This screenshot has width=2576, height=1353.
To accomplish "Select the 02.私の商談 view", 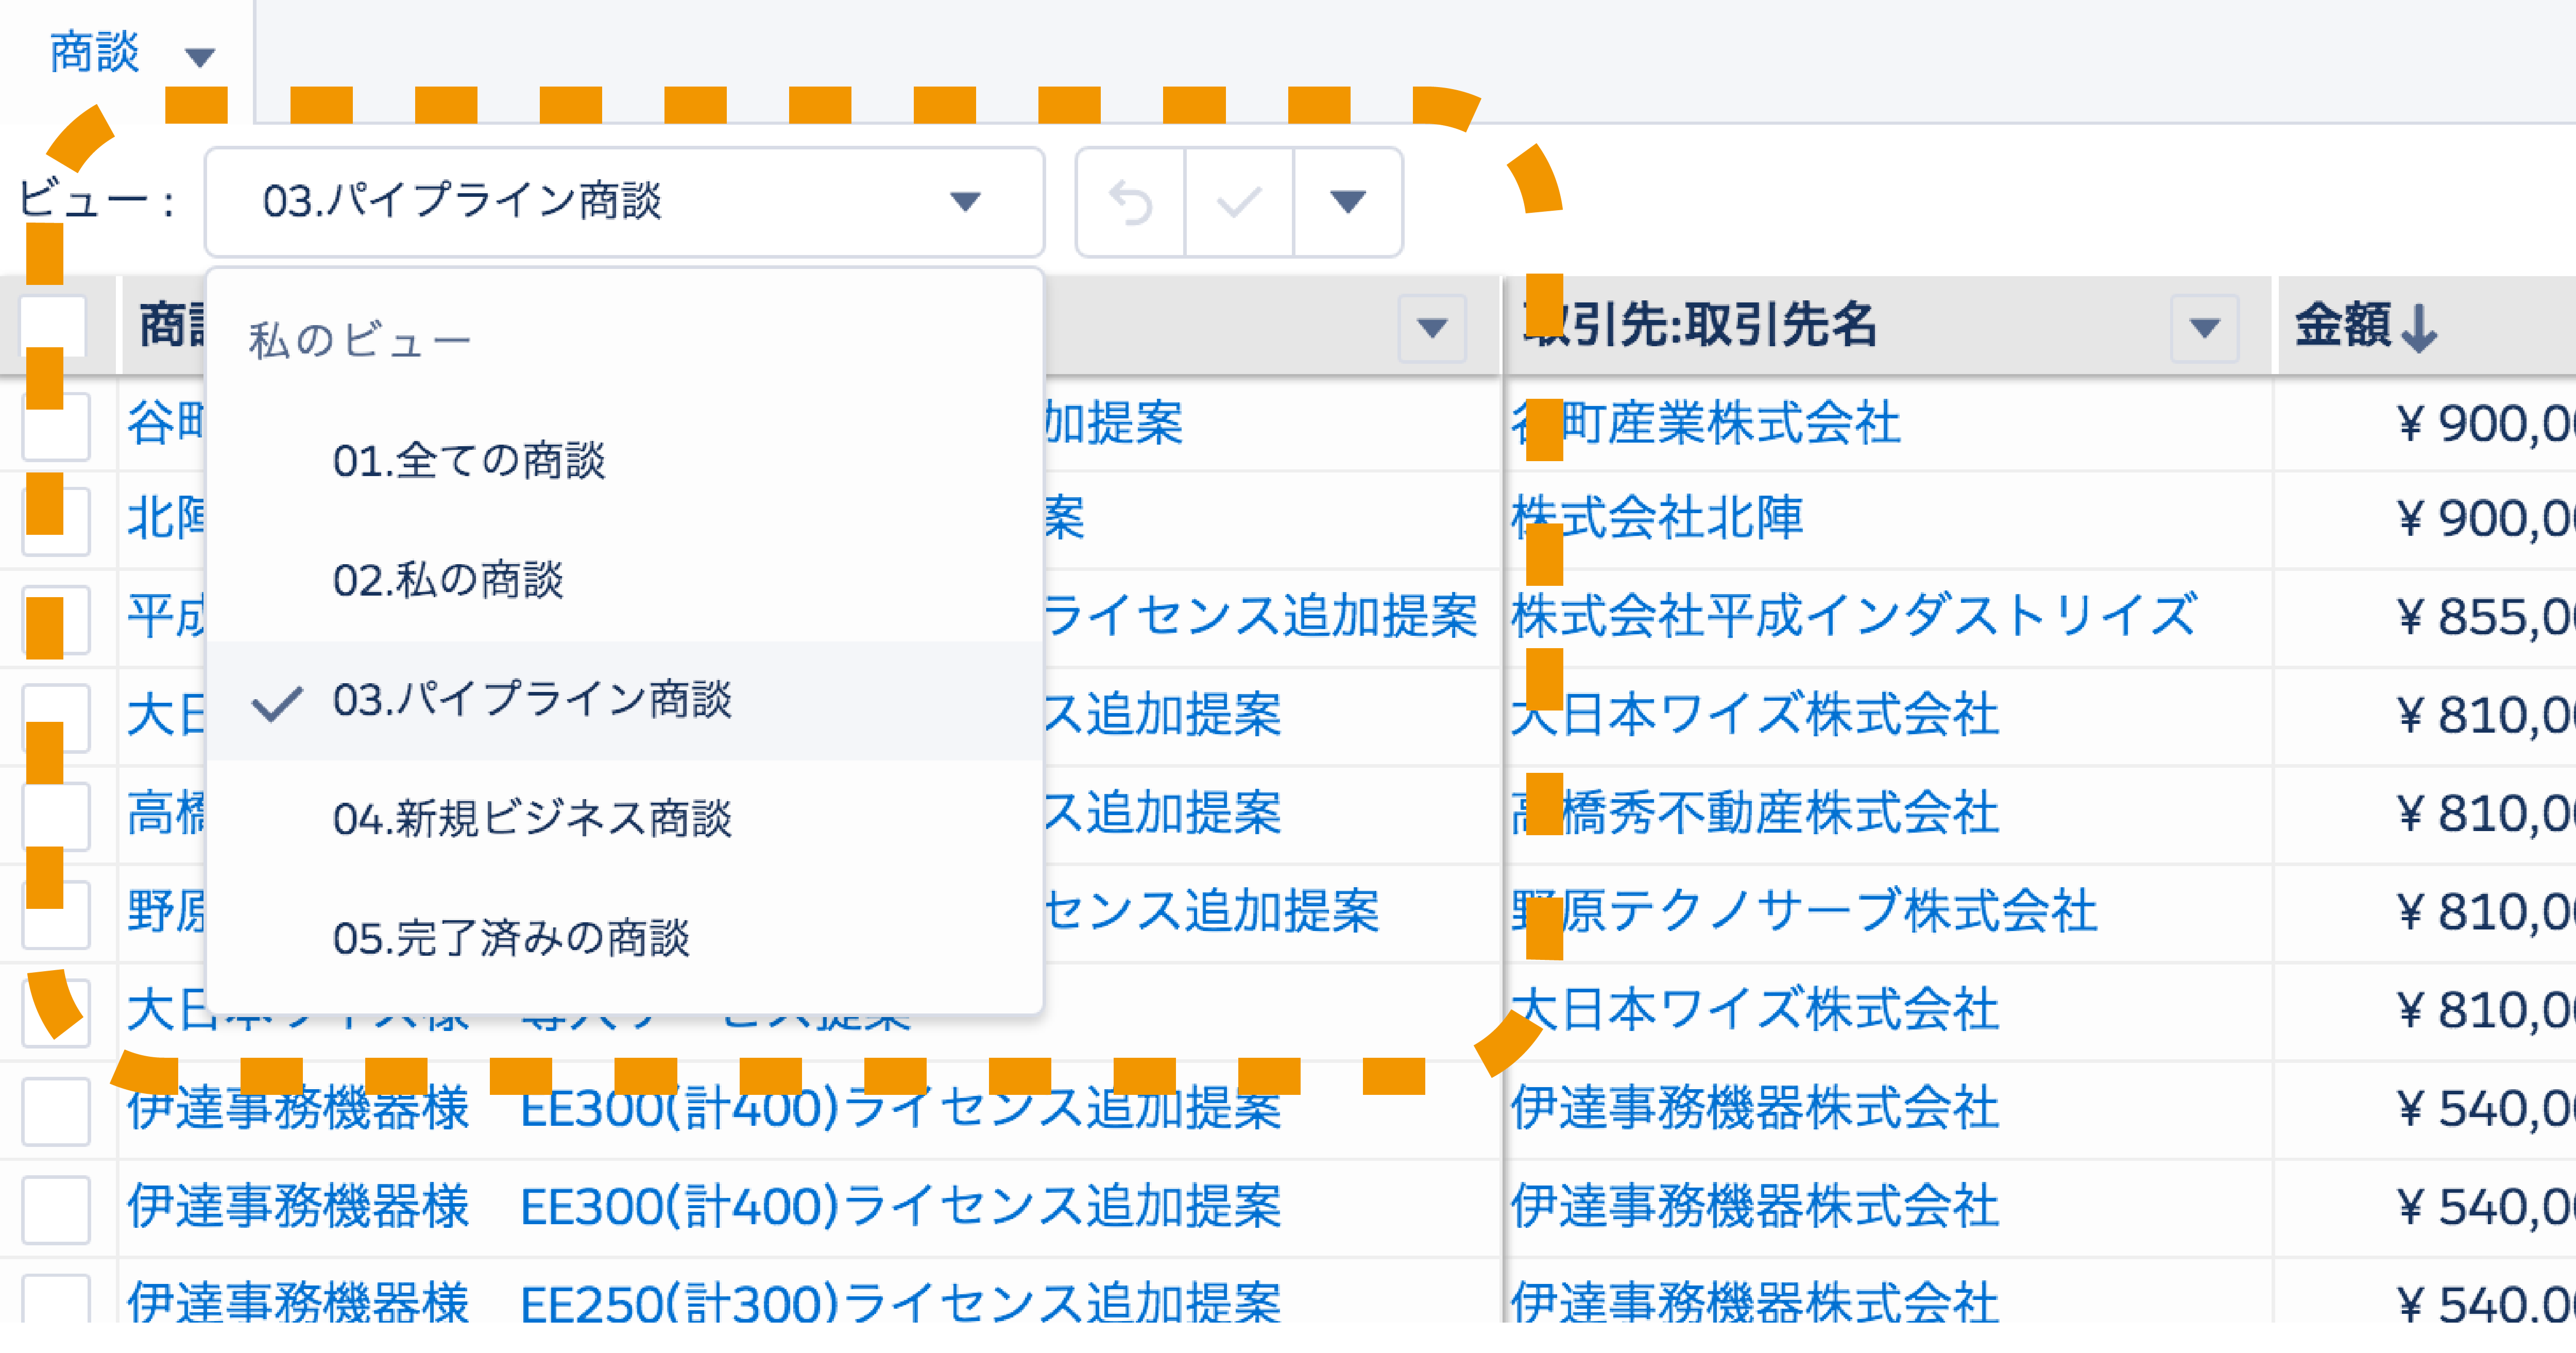I will 452,577.
